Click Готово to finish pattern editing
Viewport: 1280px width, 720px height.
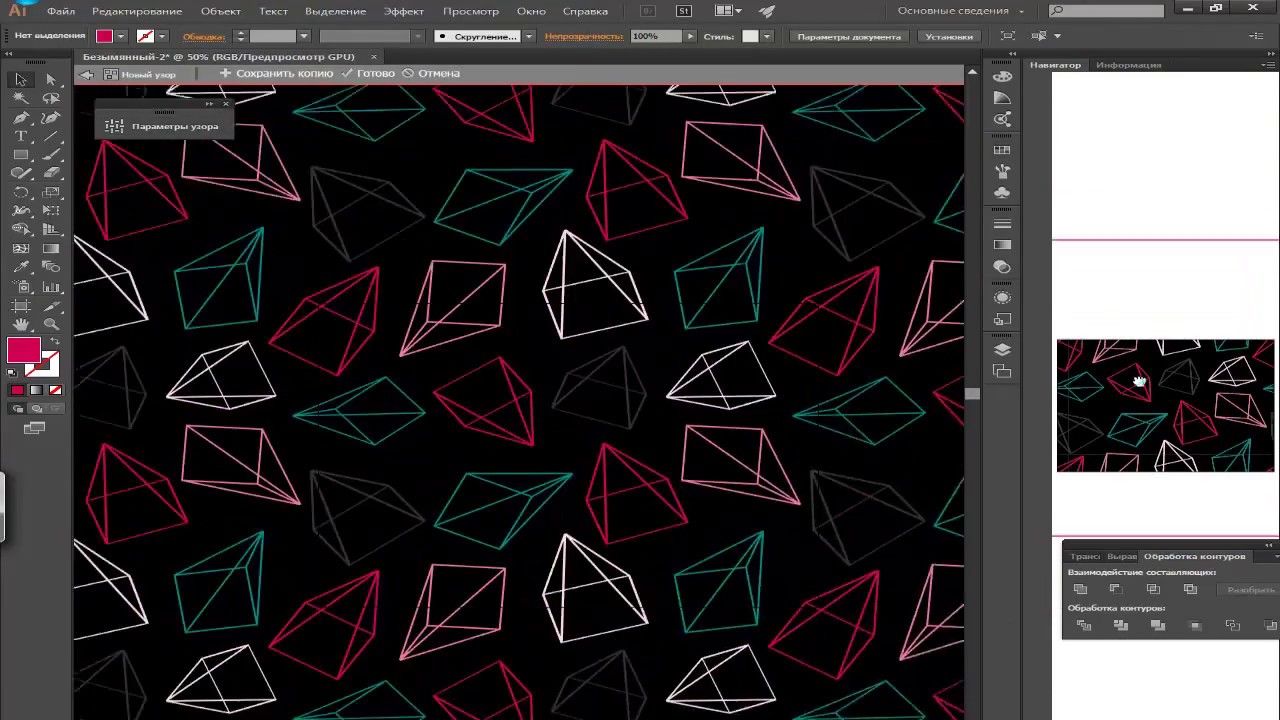(x=368, y=73)
